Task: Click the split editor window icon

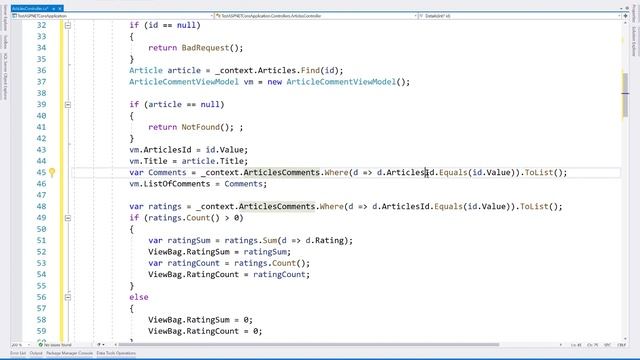Action: tap(625, 16)
